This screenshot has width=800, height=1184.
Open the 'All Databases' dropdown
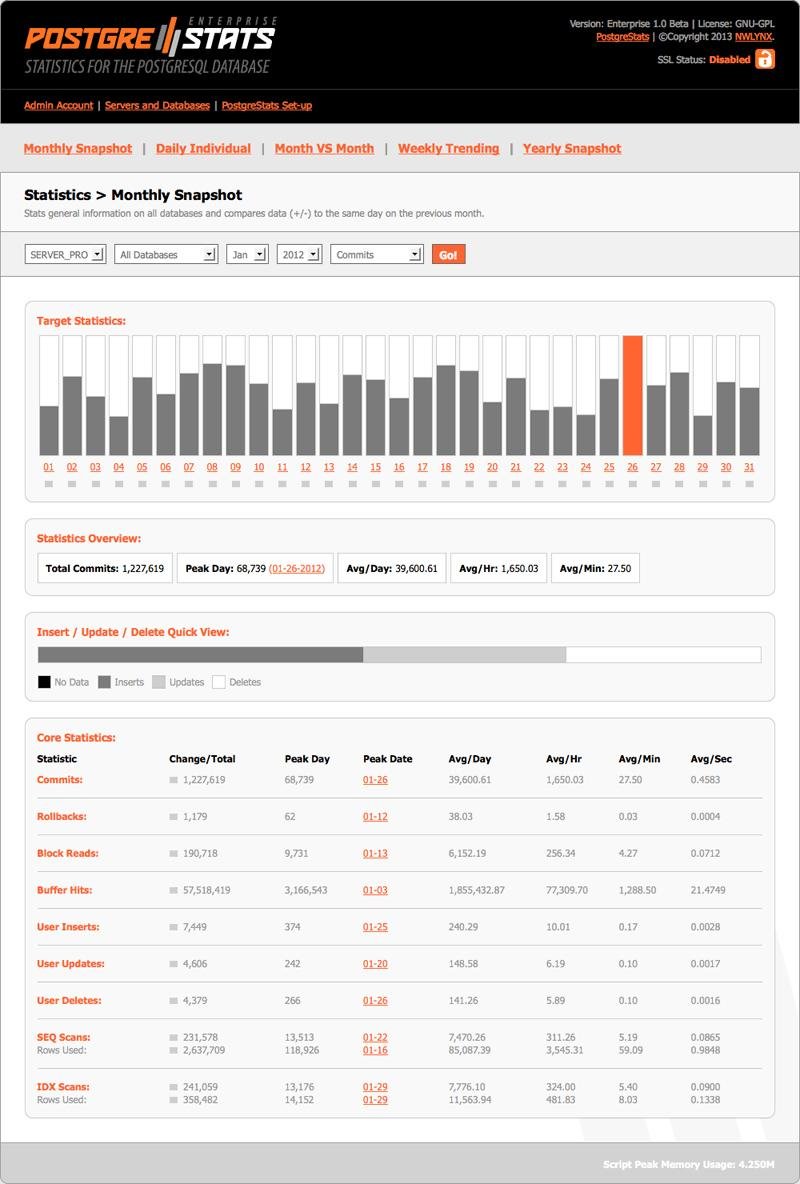[x=167, y=253]
